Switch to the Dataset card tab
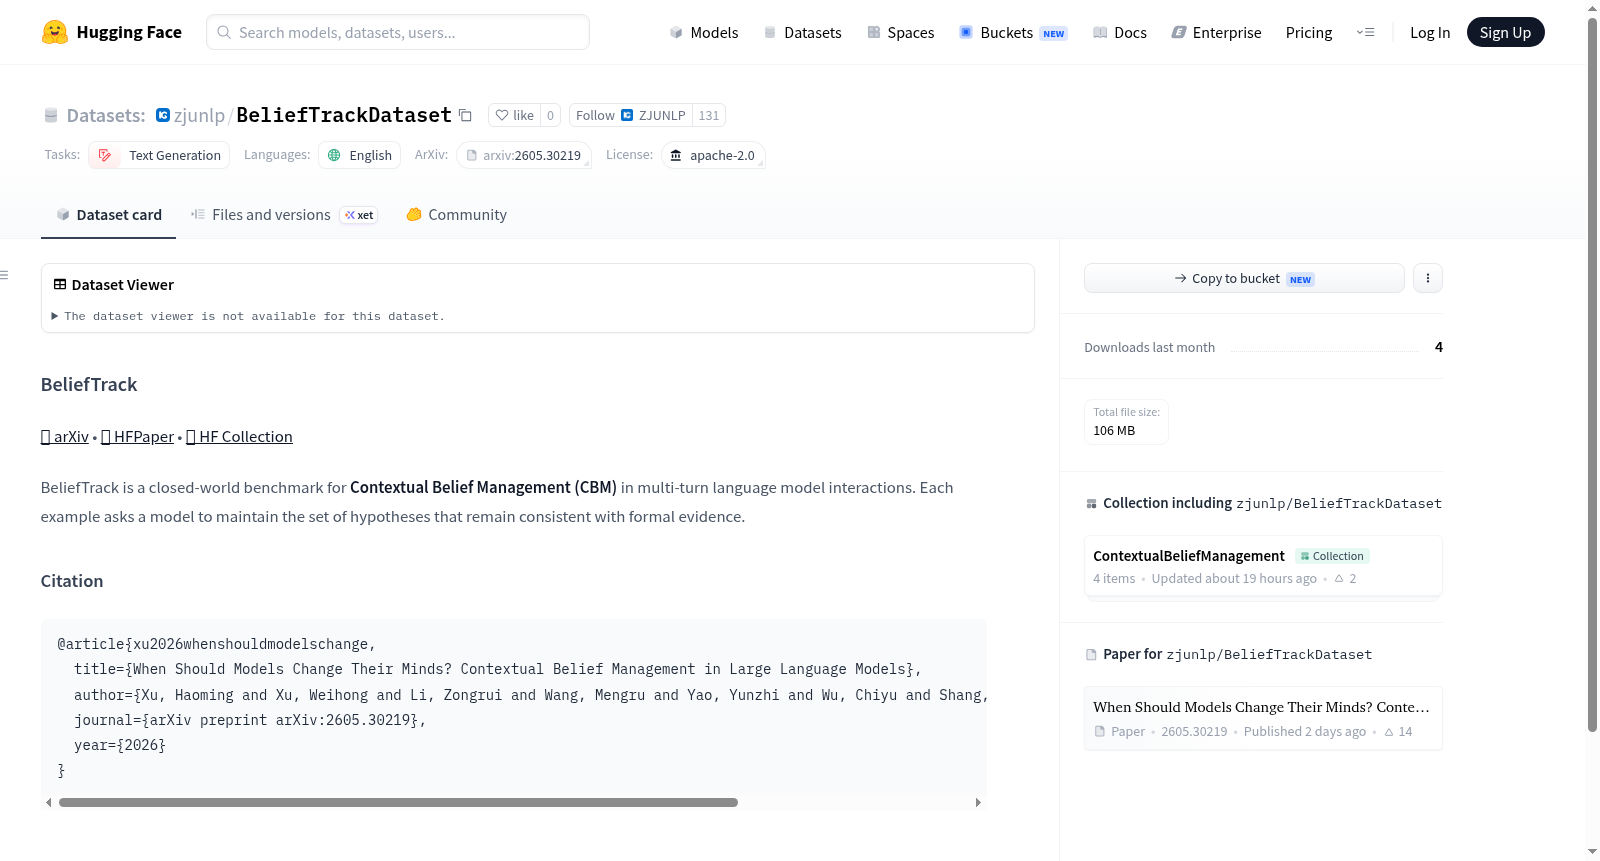Viewport: 1600px width, 861px height. [109, 215]
